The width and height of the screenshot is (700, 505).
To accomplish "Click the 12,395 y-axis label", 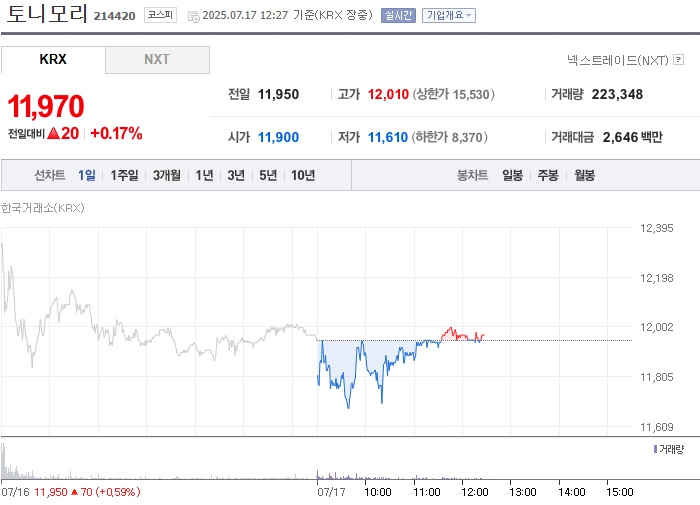I will [656, 228].
